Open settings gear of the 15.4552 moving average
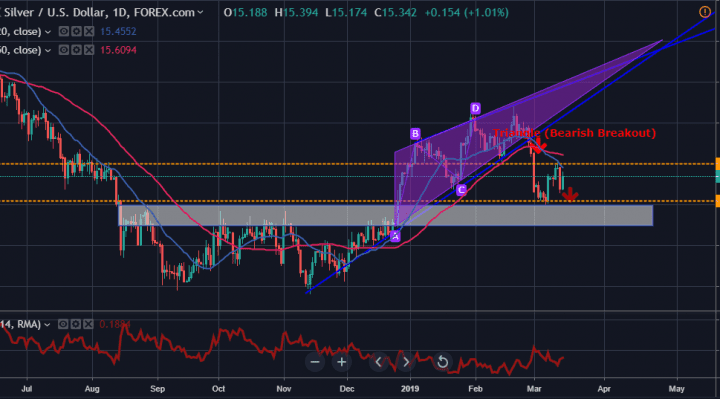 76,31
